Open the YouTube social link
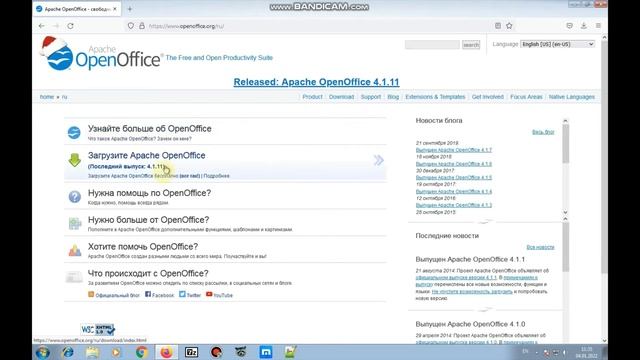 tap(219, 295)
